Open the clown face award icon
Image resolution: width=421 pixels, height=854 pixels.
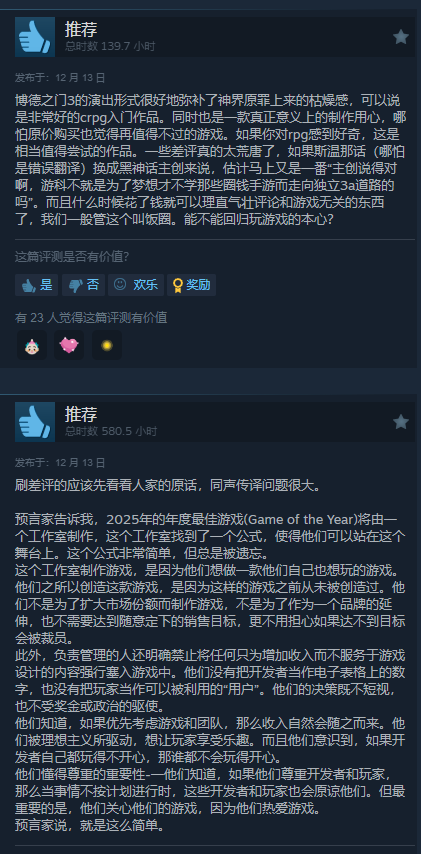point(32,345)
